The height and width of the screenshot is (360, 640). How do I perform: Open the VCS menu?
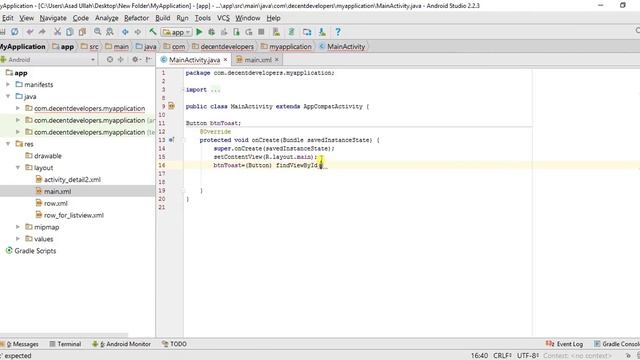223,18
